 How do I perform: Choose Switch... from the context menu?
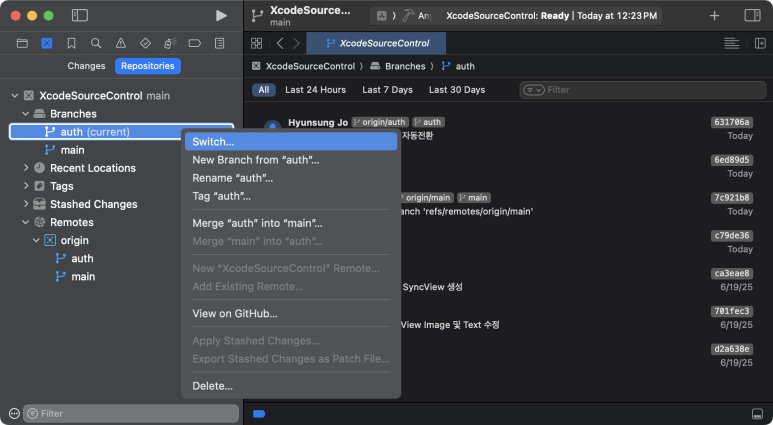291,142
